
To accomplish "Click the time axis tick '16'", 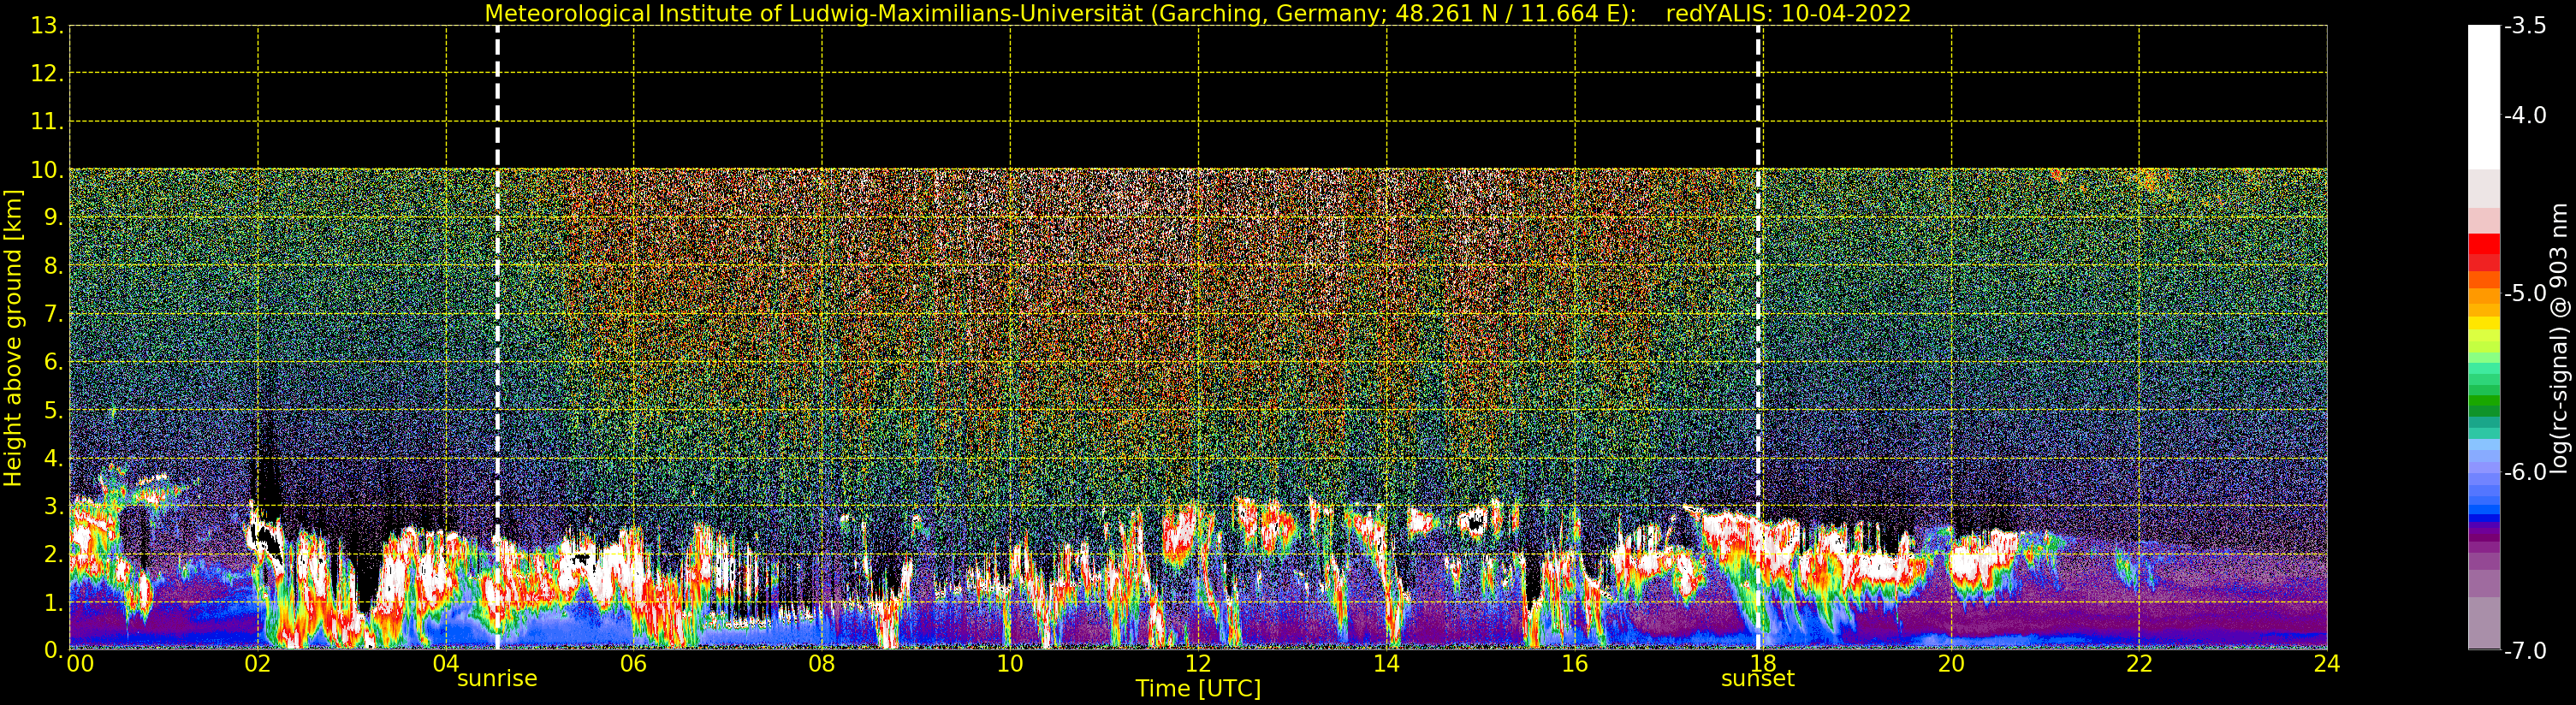I will pyautogui.click(x=1575, y=664).
